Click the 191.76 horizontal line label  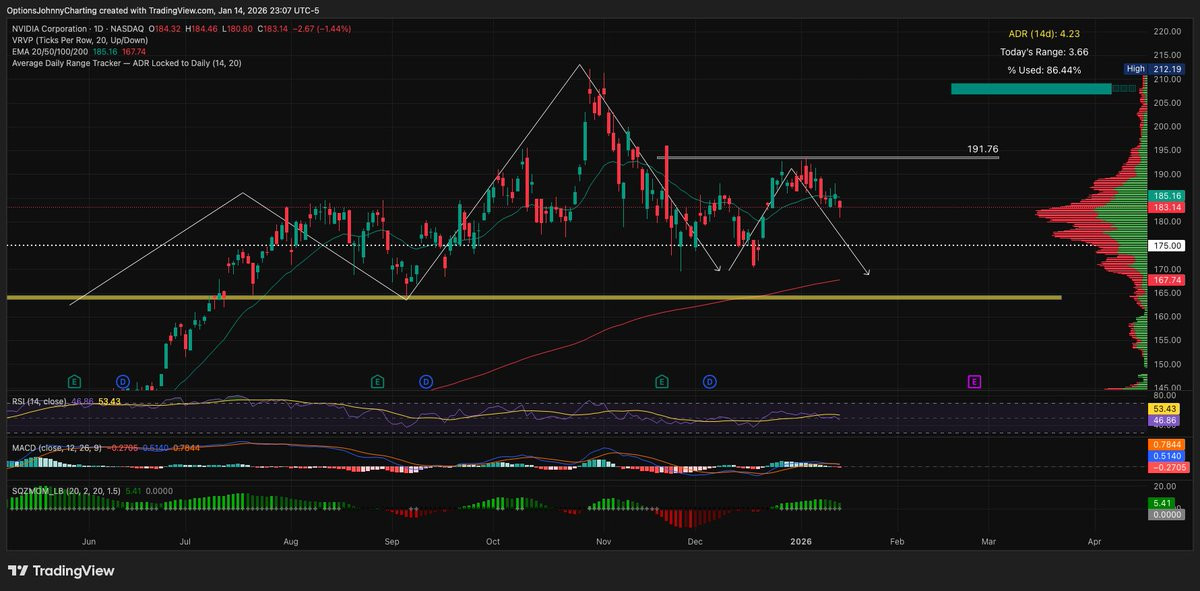pyautogui.click(x=983, y=148)
